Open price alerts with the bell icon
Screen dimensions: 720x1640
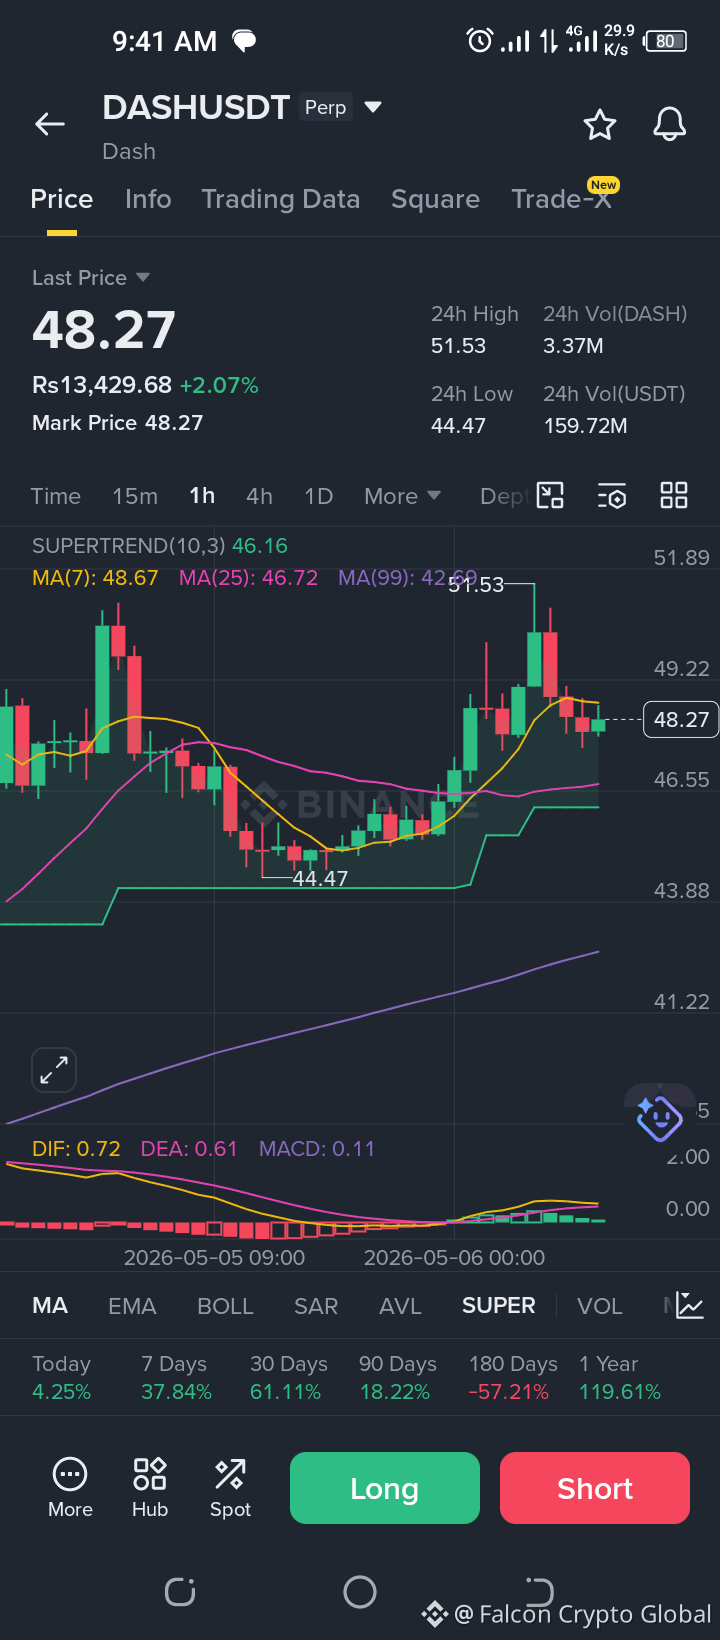pos(670,125)
